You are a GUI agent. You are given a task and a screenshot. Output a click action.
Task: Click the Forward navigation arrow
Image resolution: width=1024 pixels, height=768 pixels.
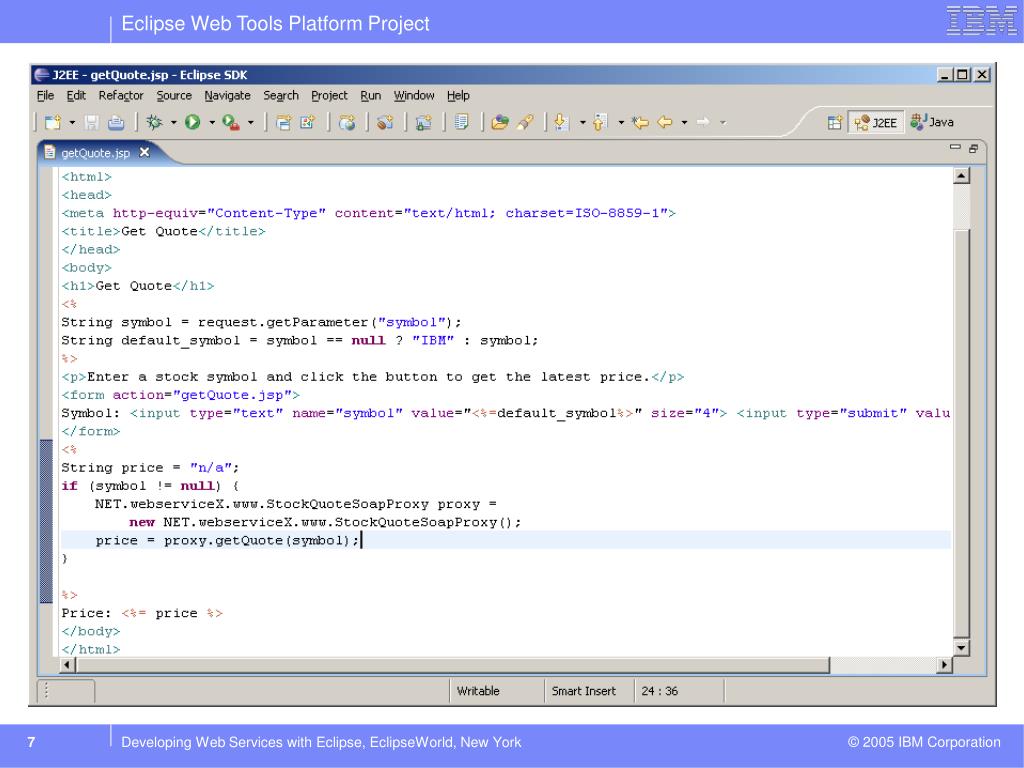[703, 122]
